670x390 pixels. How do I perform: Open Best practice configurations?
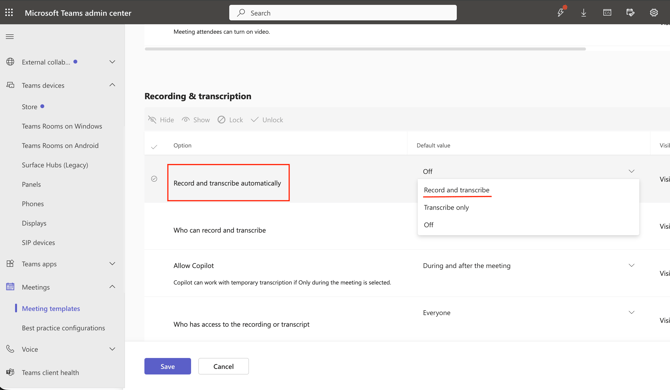click(x=63, y=328)
